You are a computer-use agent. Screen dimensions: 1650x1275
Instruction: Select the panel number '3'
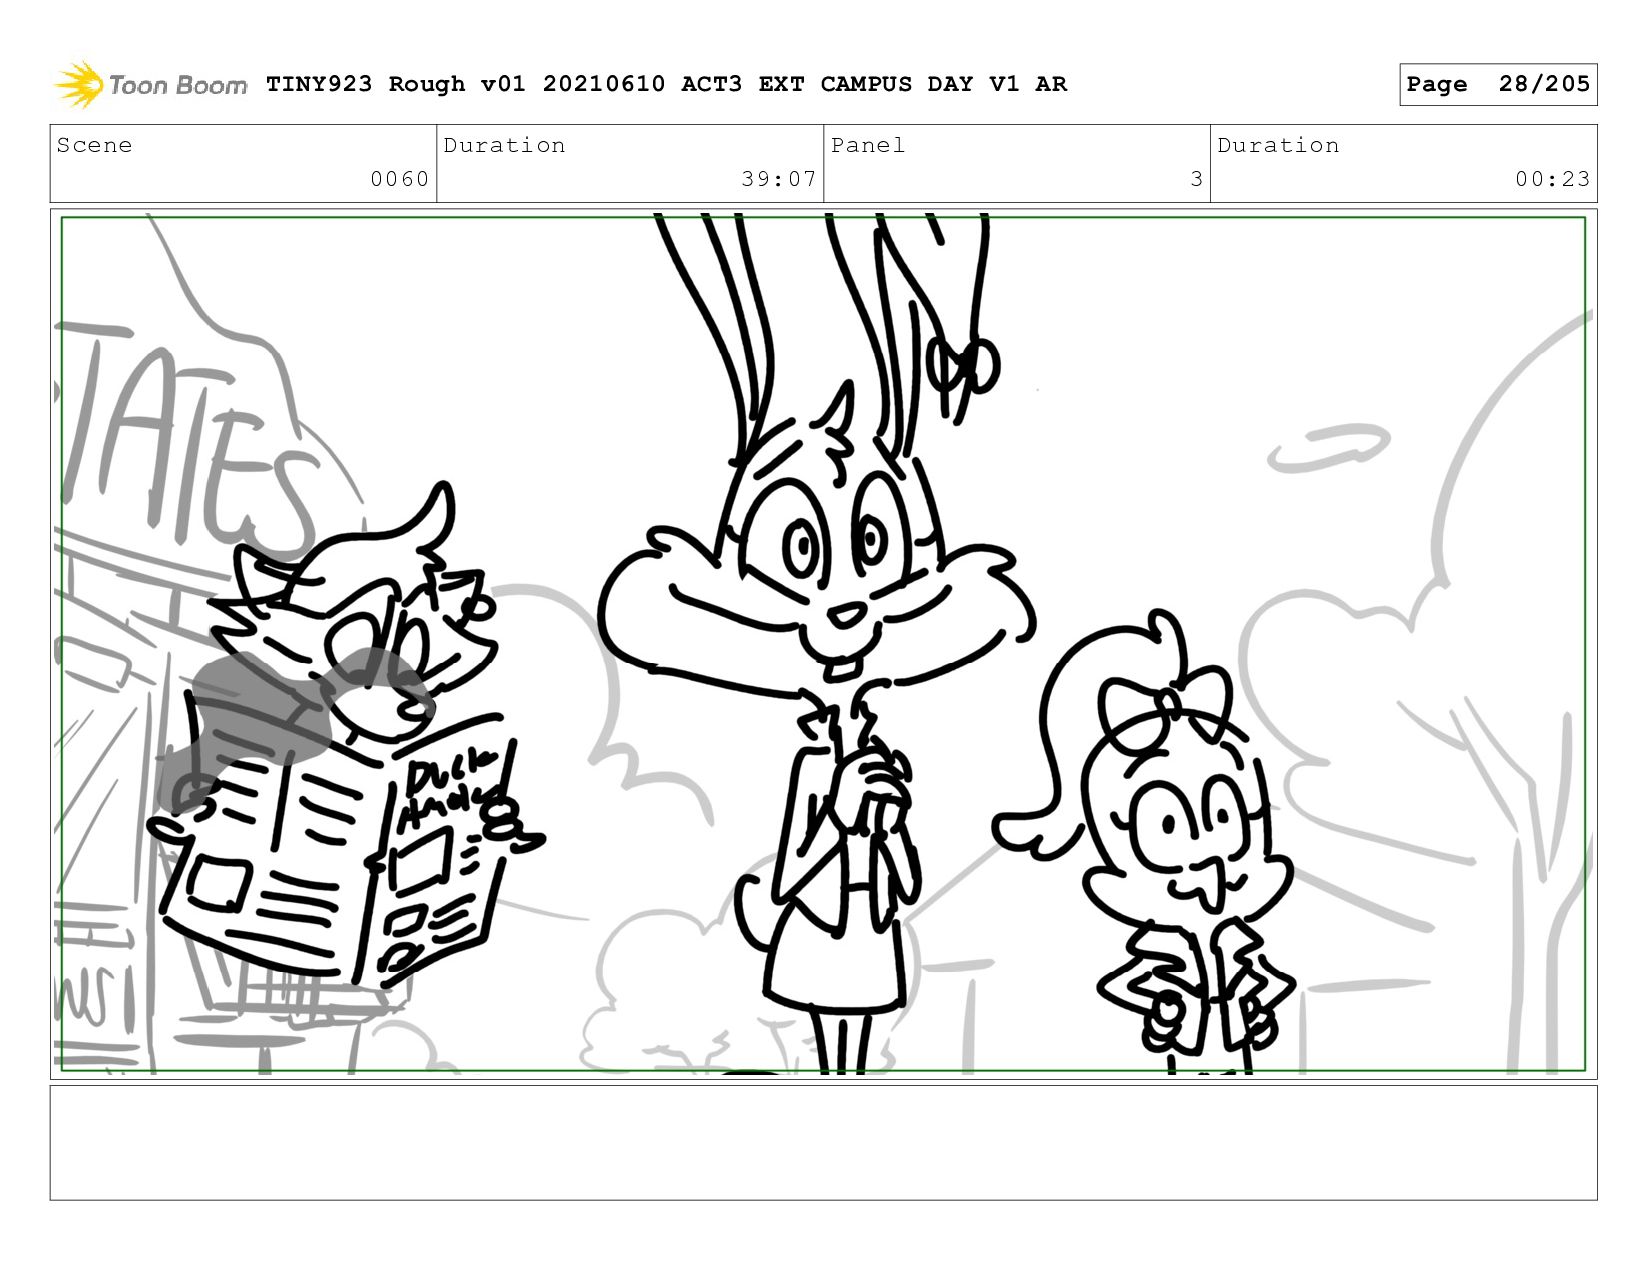click(1196, 179)
